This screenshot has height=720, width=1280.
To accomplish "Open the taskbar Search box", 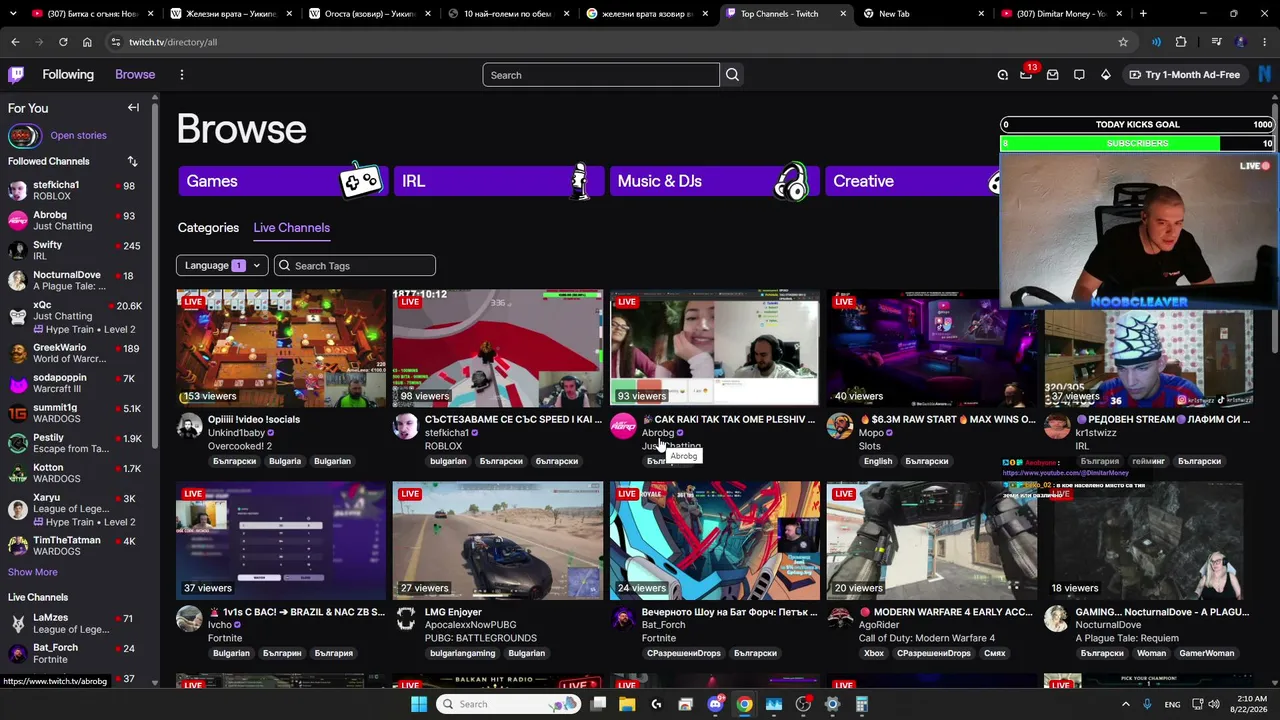I will tap(508, 704).
